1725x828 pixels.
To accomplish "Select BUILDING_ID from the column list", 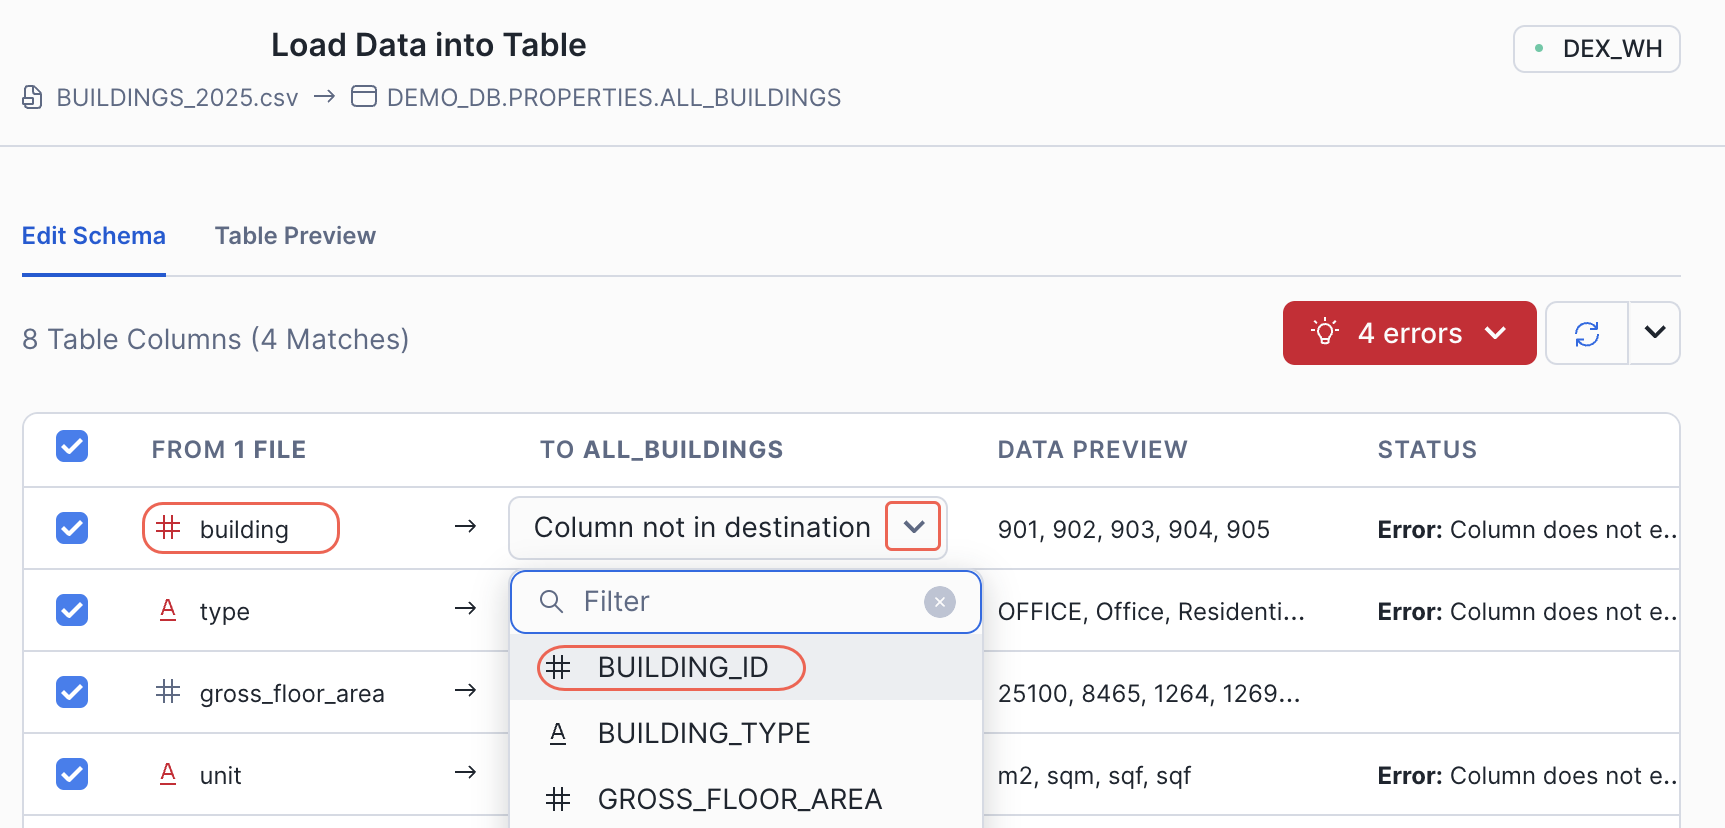I will (x=682, y=668).
